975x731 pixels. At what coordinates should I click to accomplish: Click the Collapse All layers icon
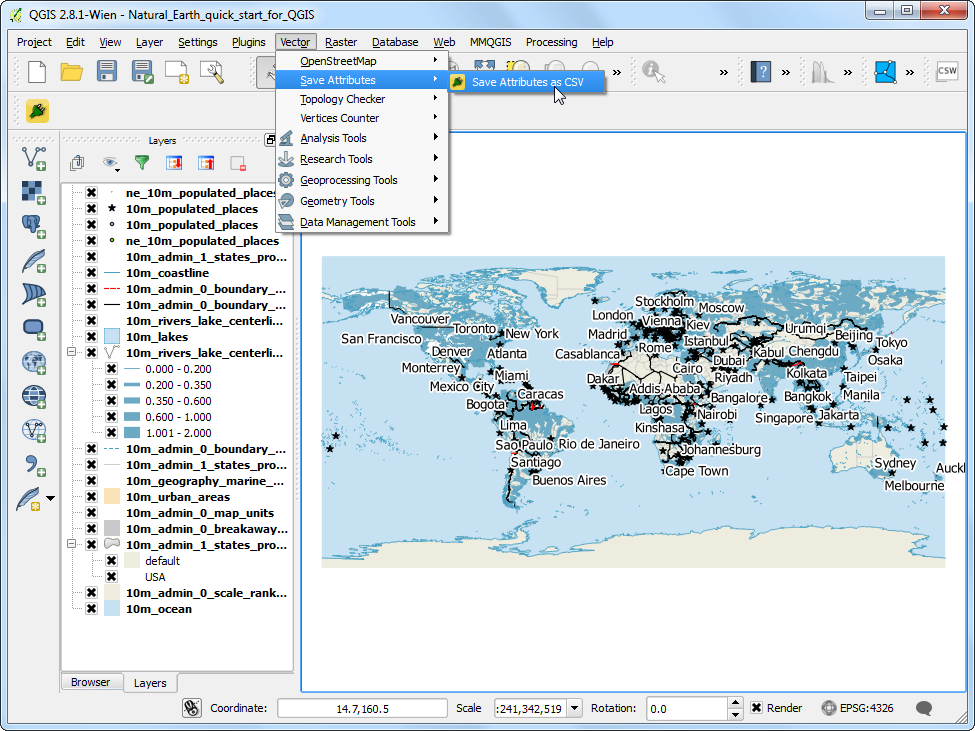click(x=206, y=163)
